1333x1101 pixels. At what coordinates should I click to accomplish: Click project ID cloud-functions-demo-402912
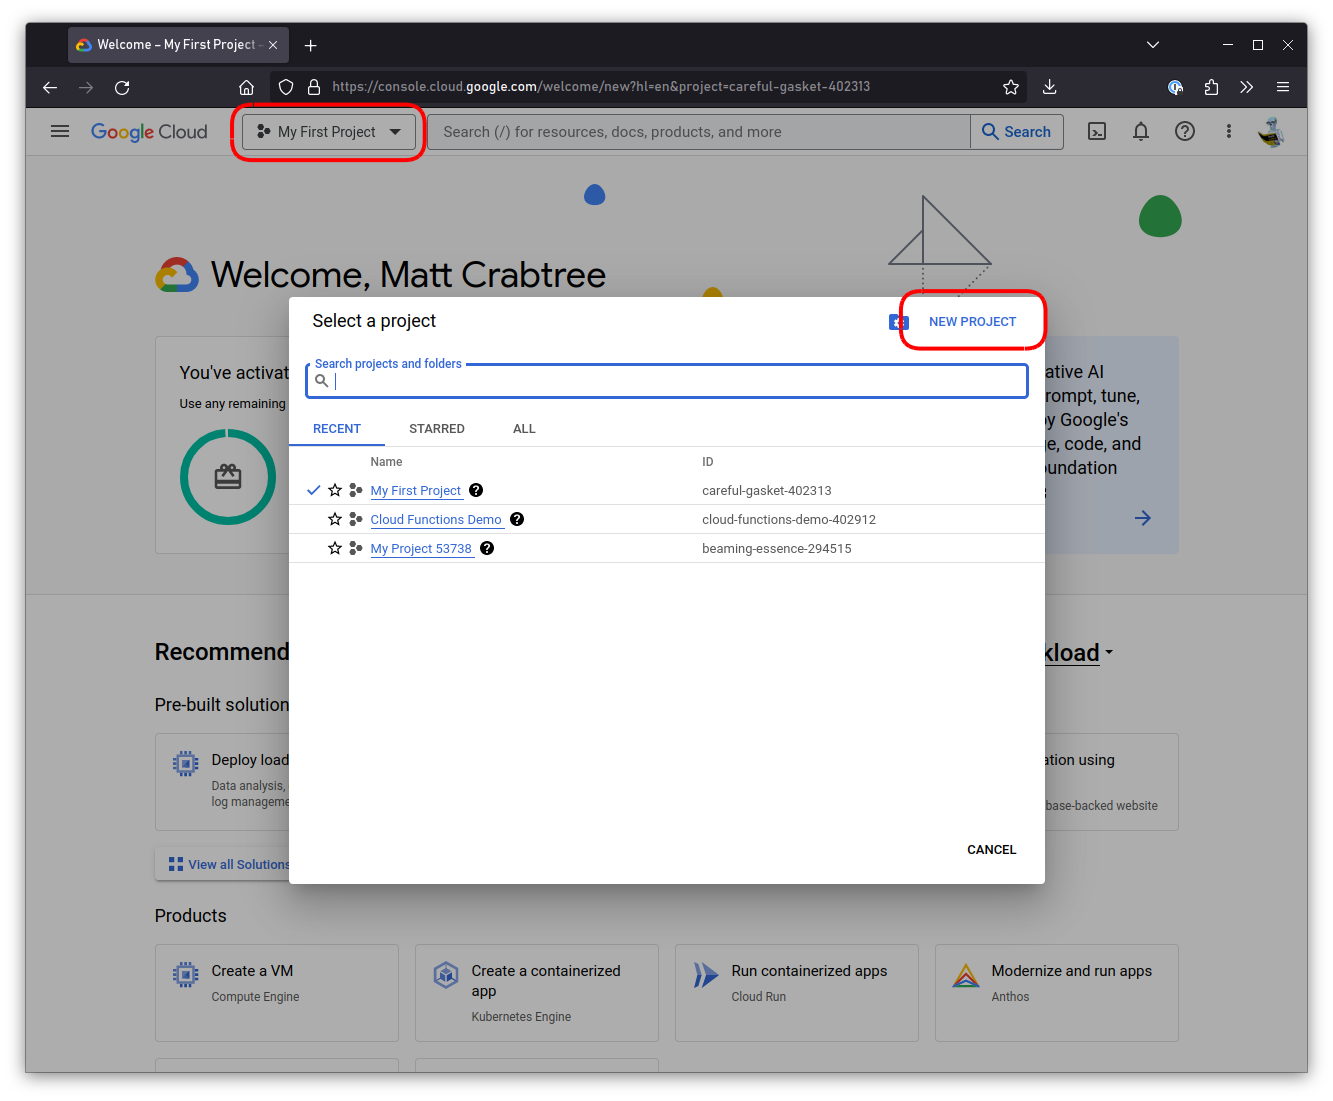point(789,520)
